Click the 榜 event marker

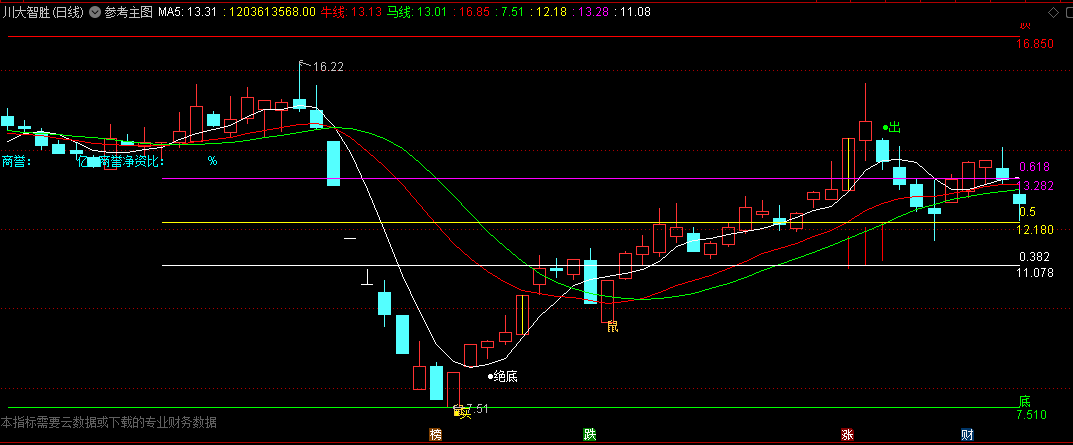pyautogui.click(x=435, y=434)
